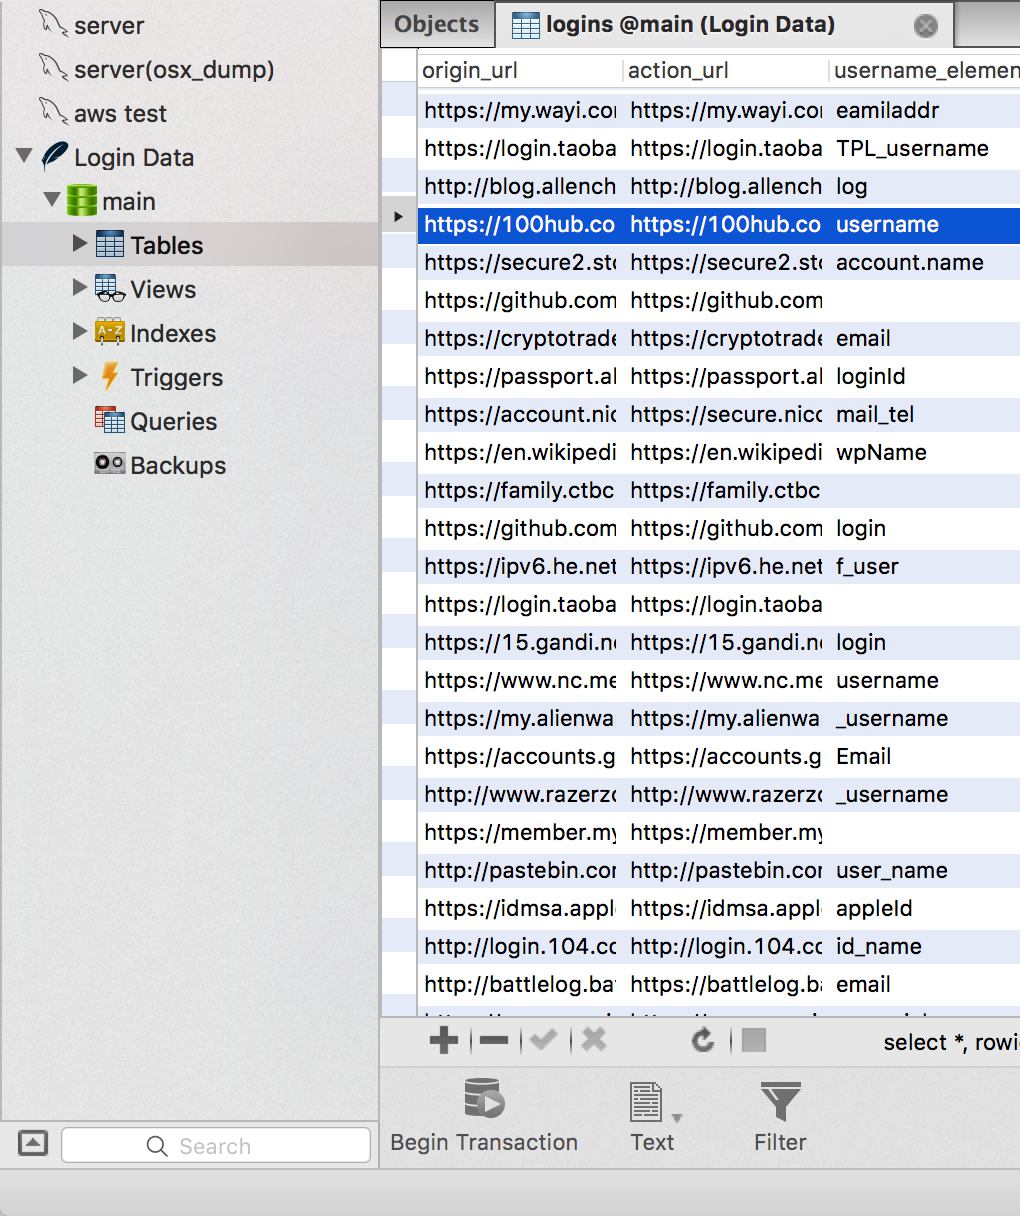Click the Login Data feather icon
Image resolution: width=1020 pixels, height=1216 pixels.
tap(55, 156)
